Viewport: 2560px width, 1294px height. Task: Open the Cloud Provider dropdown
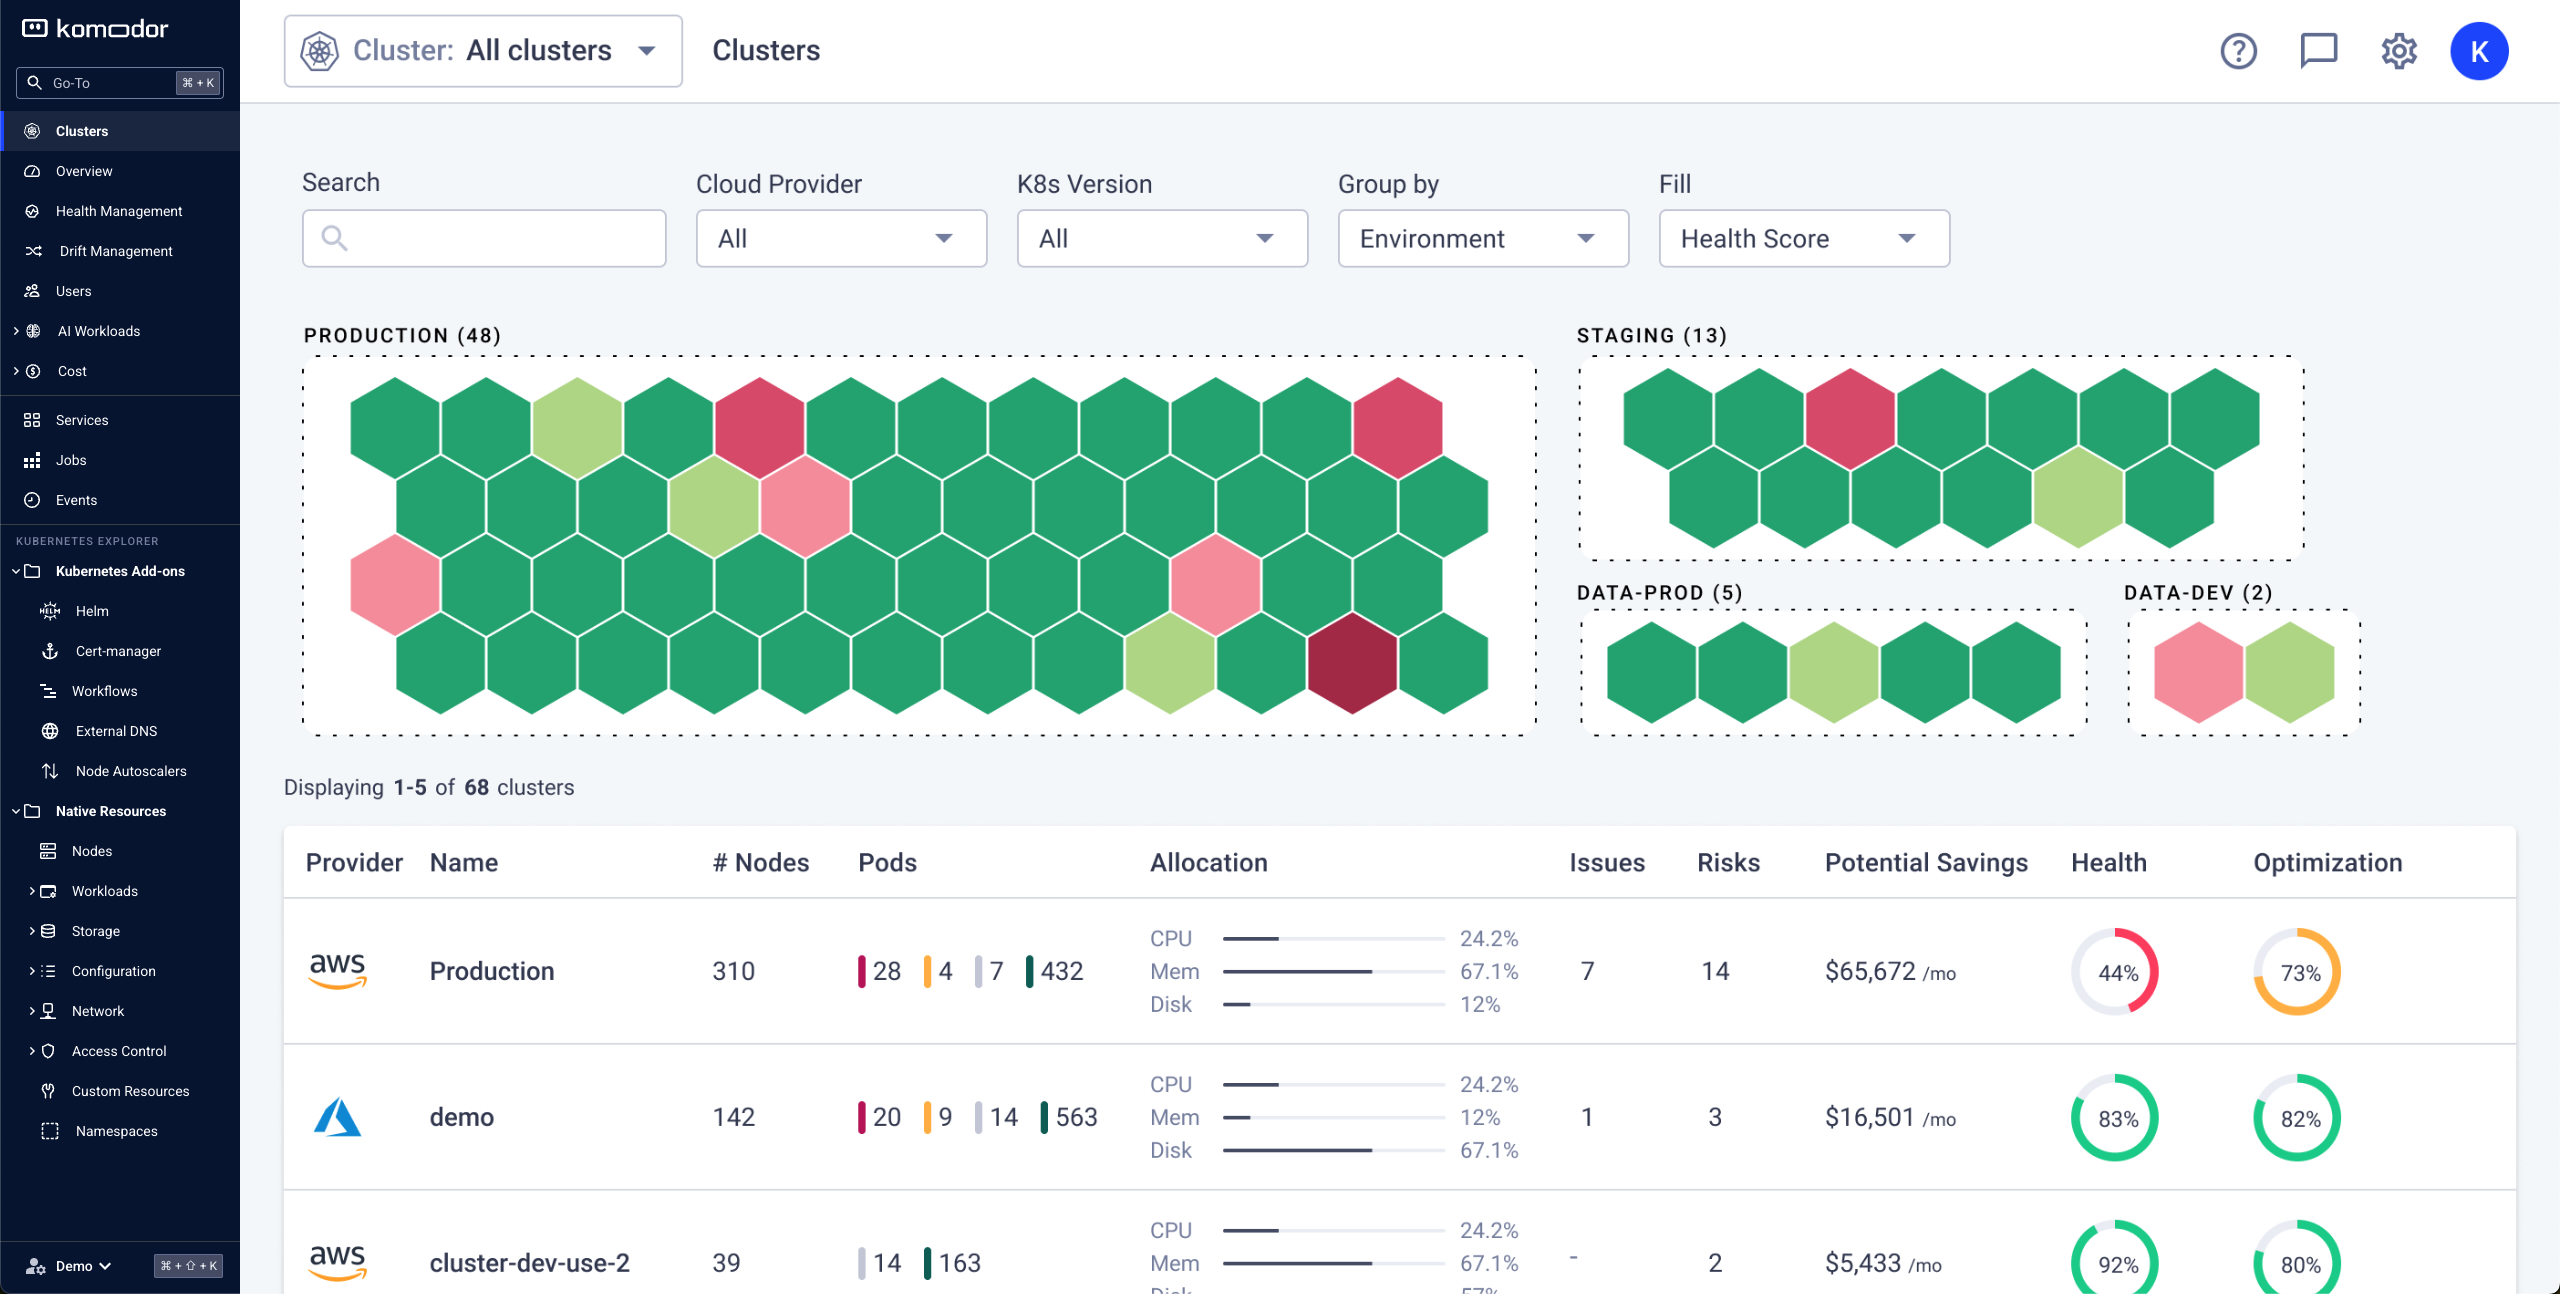840,238
